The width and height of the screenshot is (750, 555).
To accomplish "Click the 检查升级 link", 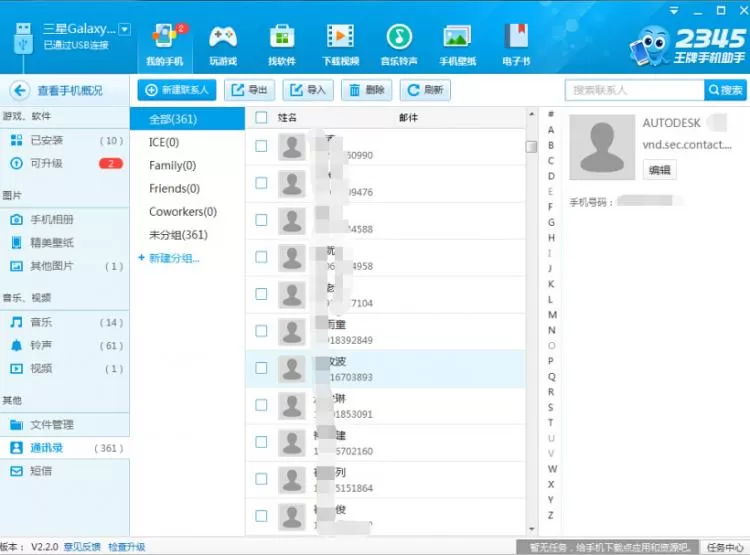I will point(127,547).
